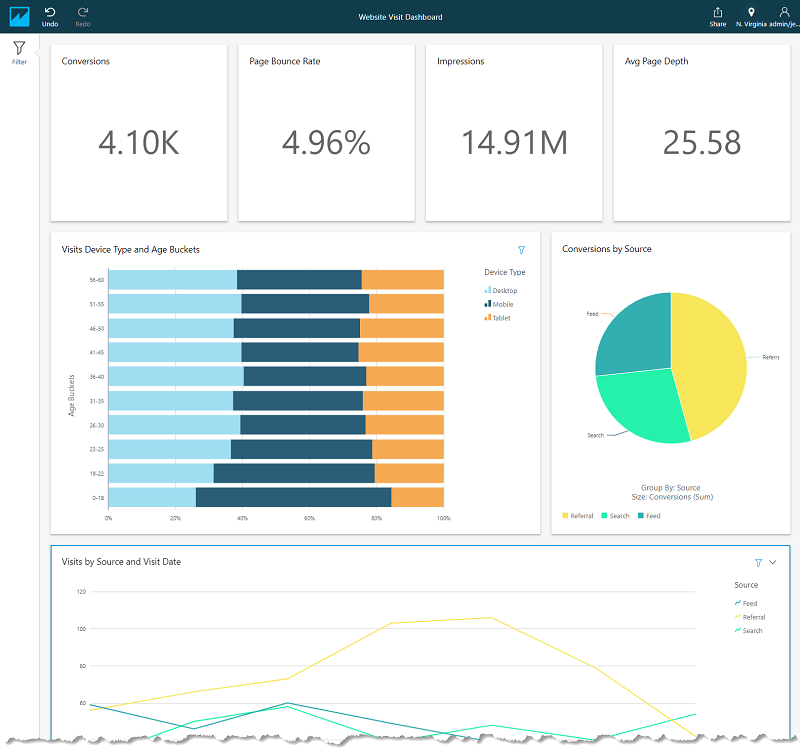The image size is (800, 749).
Task: Click the QuickSight logo icon
Action: click(19, 17)
